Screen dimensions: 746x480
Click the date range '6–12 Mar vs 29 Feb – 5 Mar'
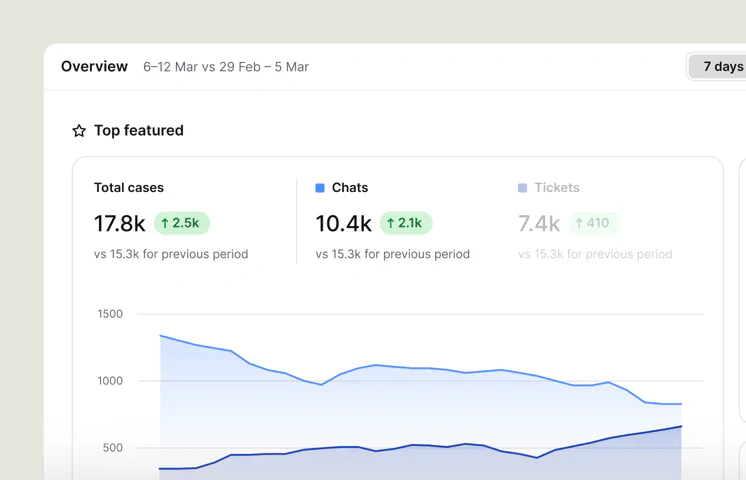tap(226, 67)
